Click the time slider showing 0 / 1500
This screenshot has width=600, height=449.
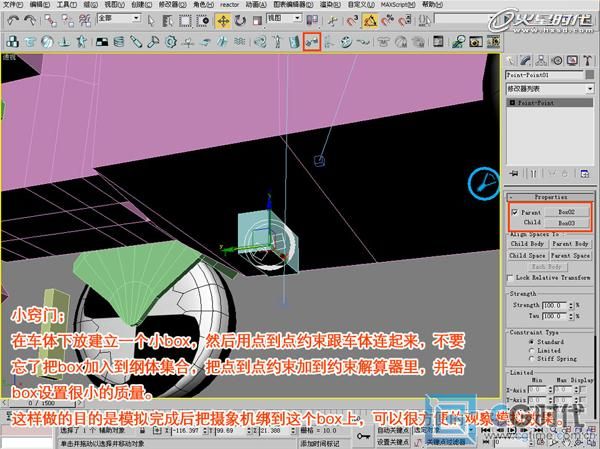pyautogui.click(x=41, y=403)
